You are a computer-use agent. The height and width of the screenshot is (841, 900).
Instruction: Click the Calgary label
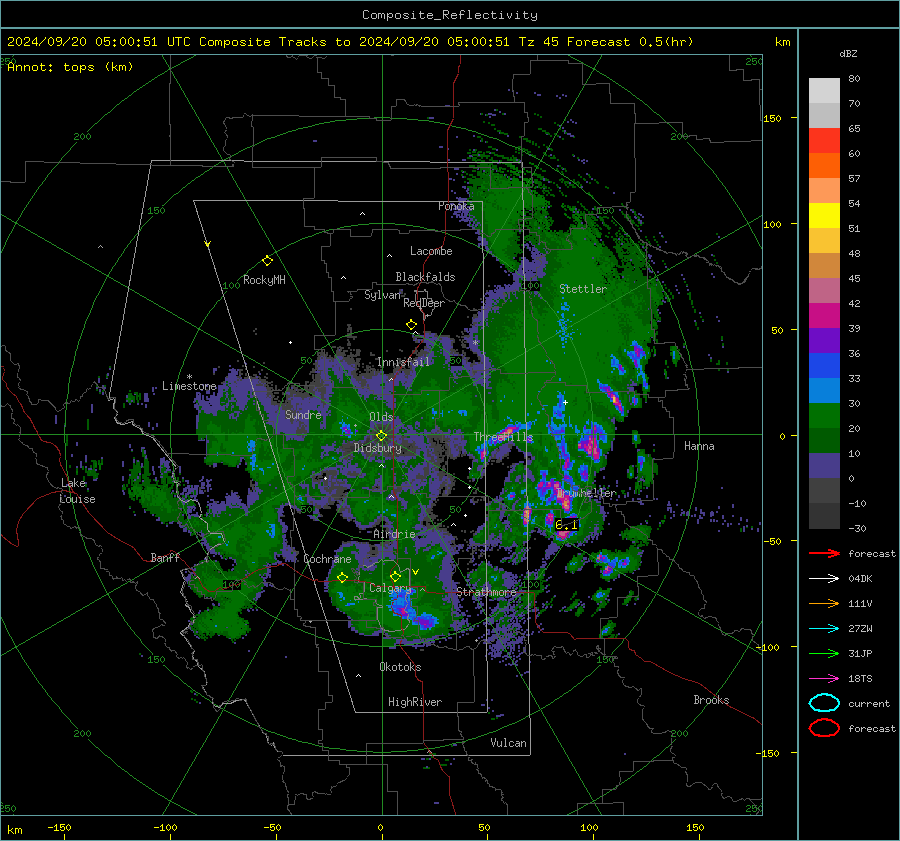coord(390,588)
